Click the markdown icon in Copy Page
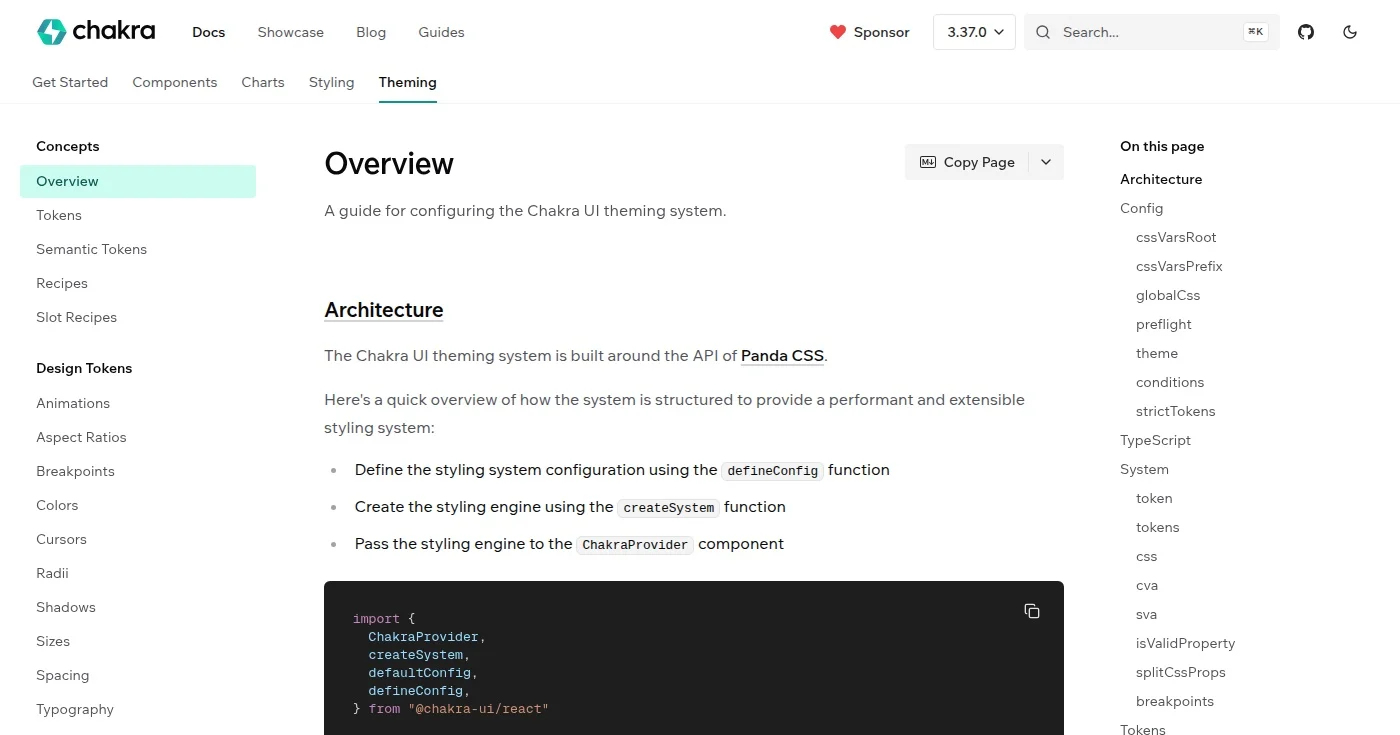Viewport: 1400px width, 735px height. point(928,162)
